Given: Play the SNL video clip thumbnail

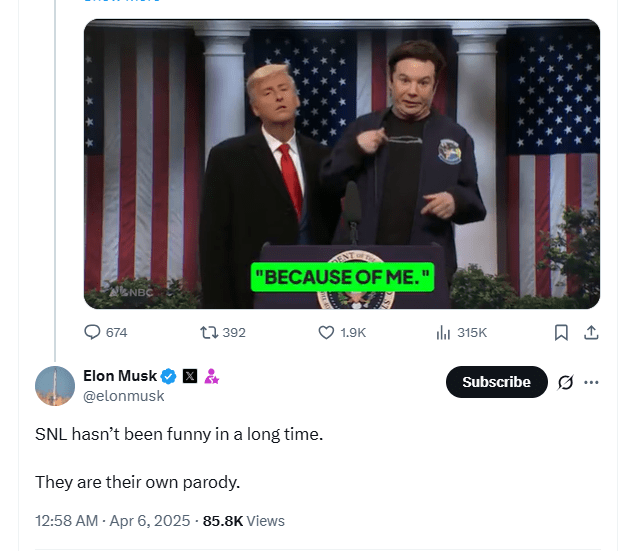Looking at the screenshot, I should coord(342,165).
